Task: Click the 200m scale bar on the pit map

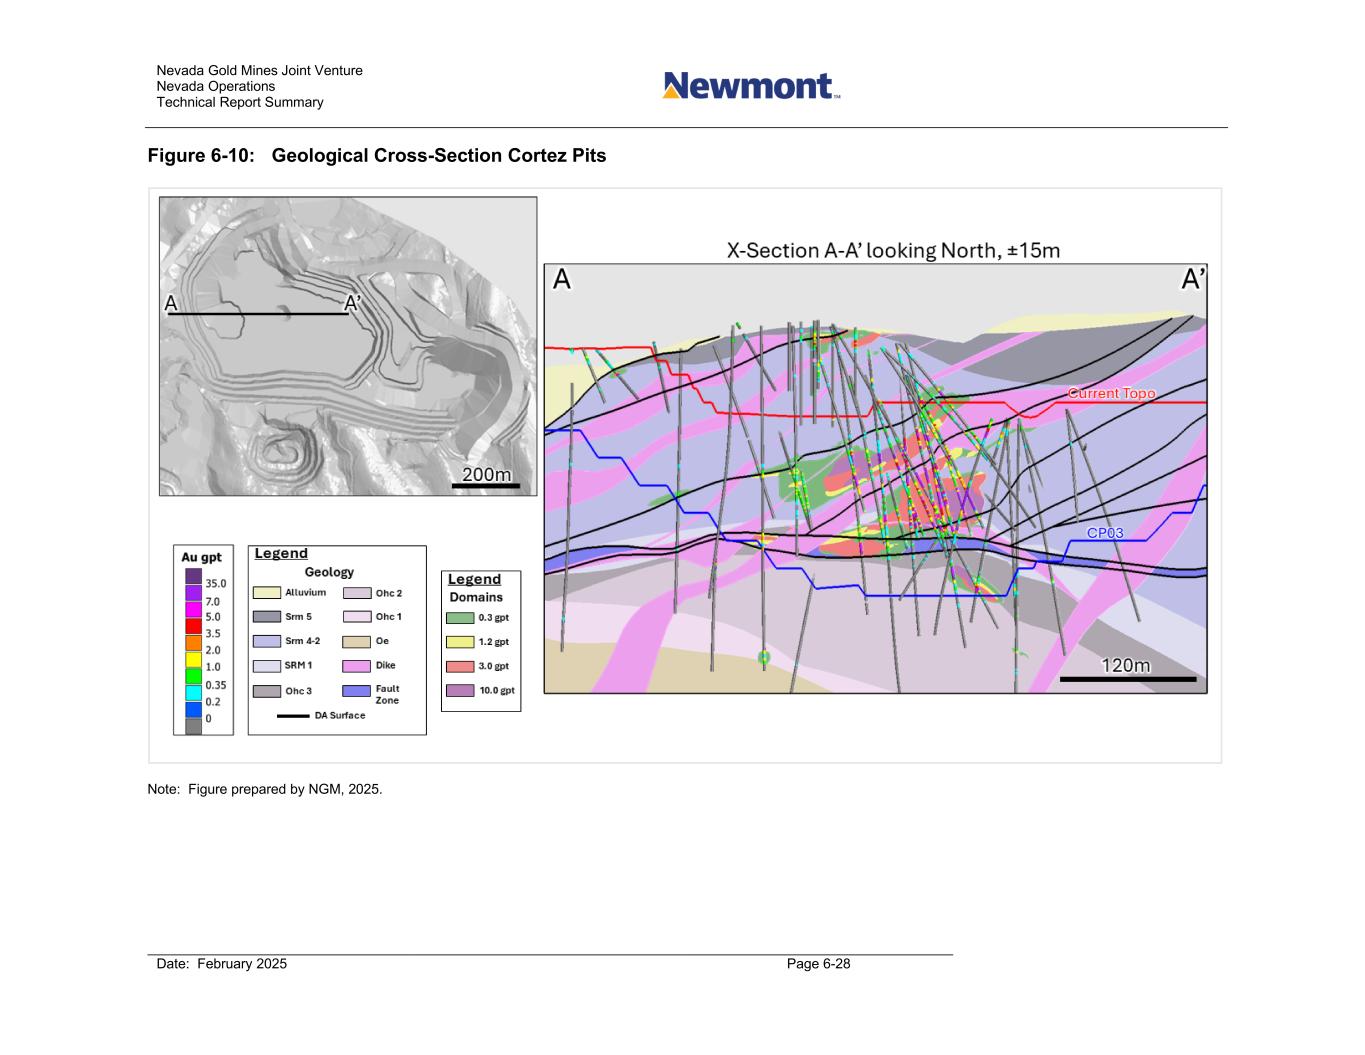Action: point(486,486)
